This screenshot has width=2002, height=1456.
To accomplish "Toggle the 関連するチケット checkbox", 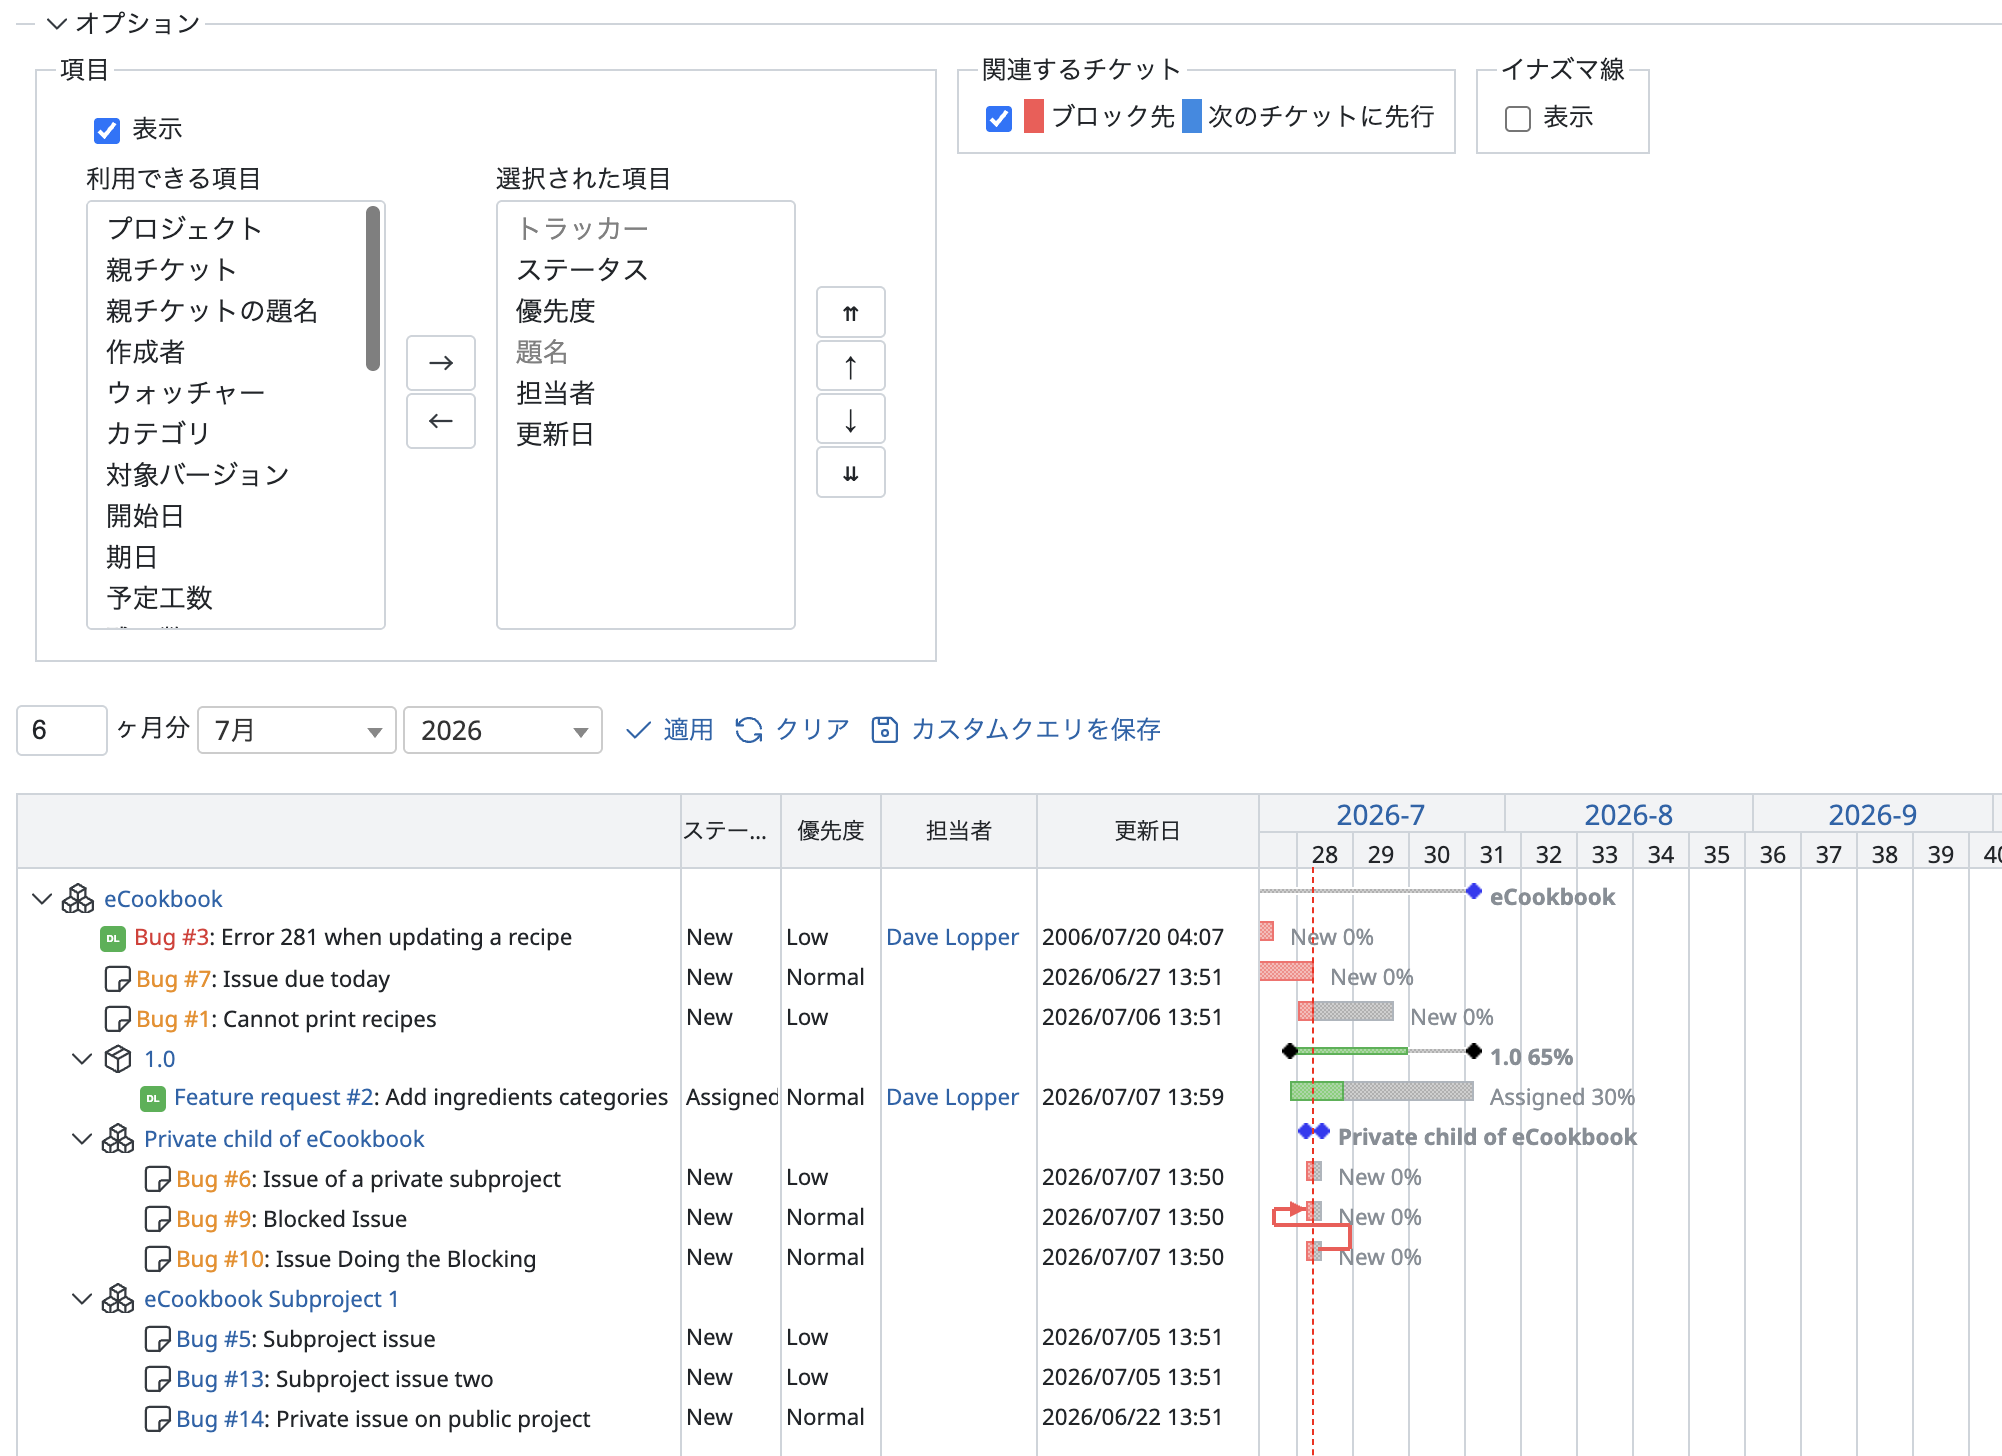I will (x=998, y=118).
